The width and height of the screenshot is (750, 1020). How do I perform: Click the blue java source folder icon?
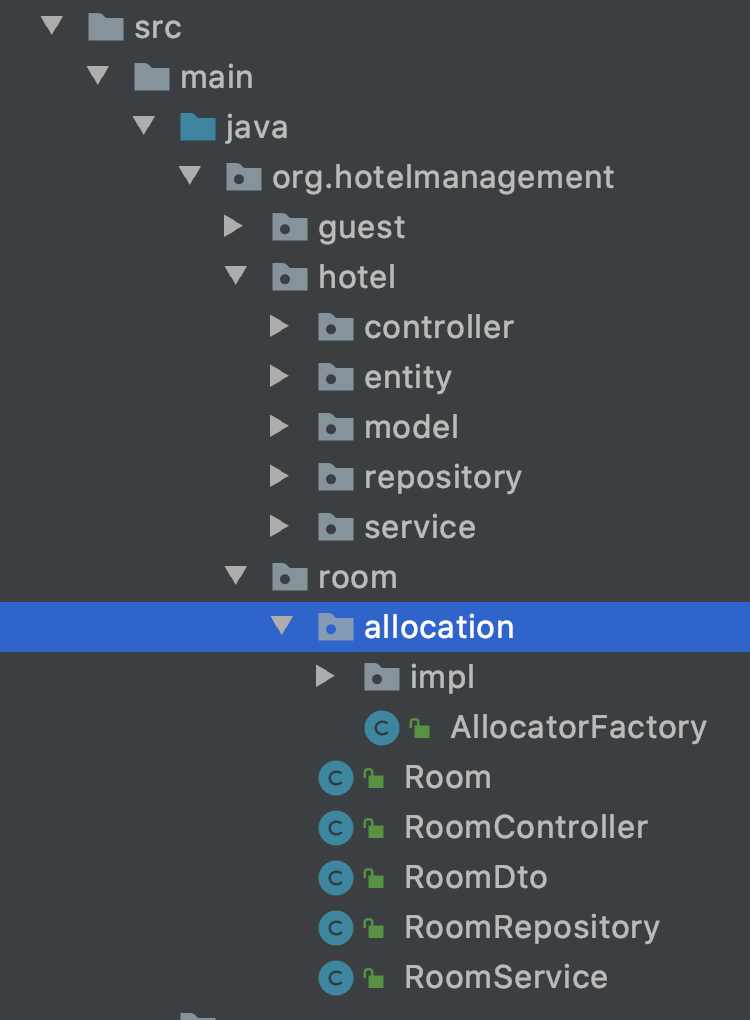198,127
